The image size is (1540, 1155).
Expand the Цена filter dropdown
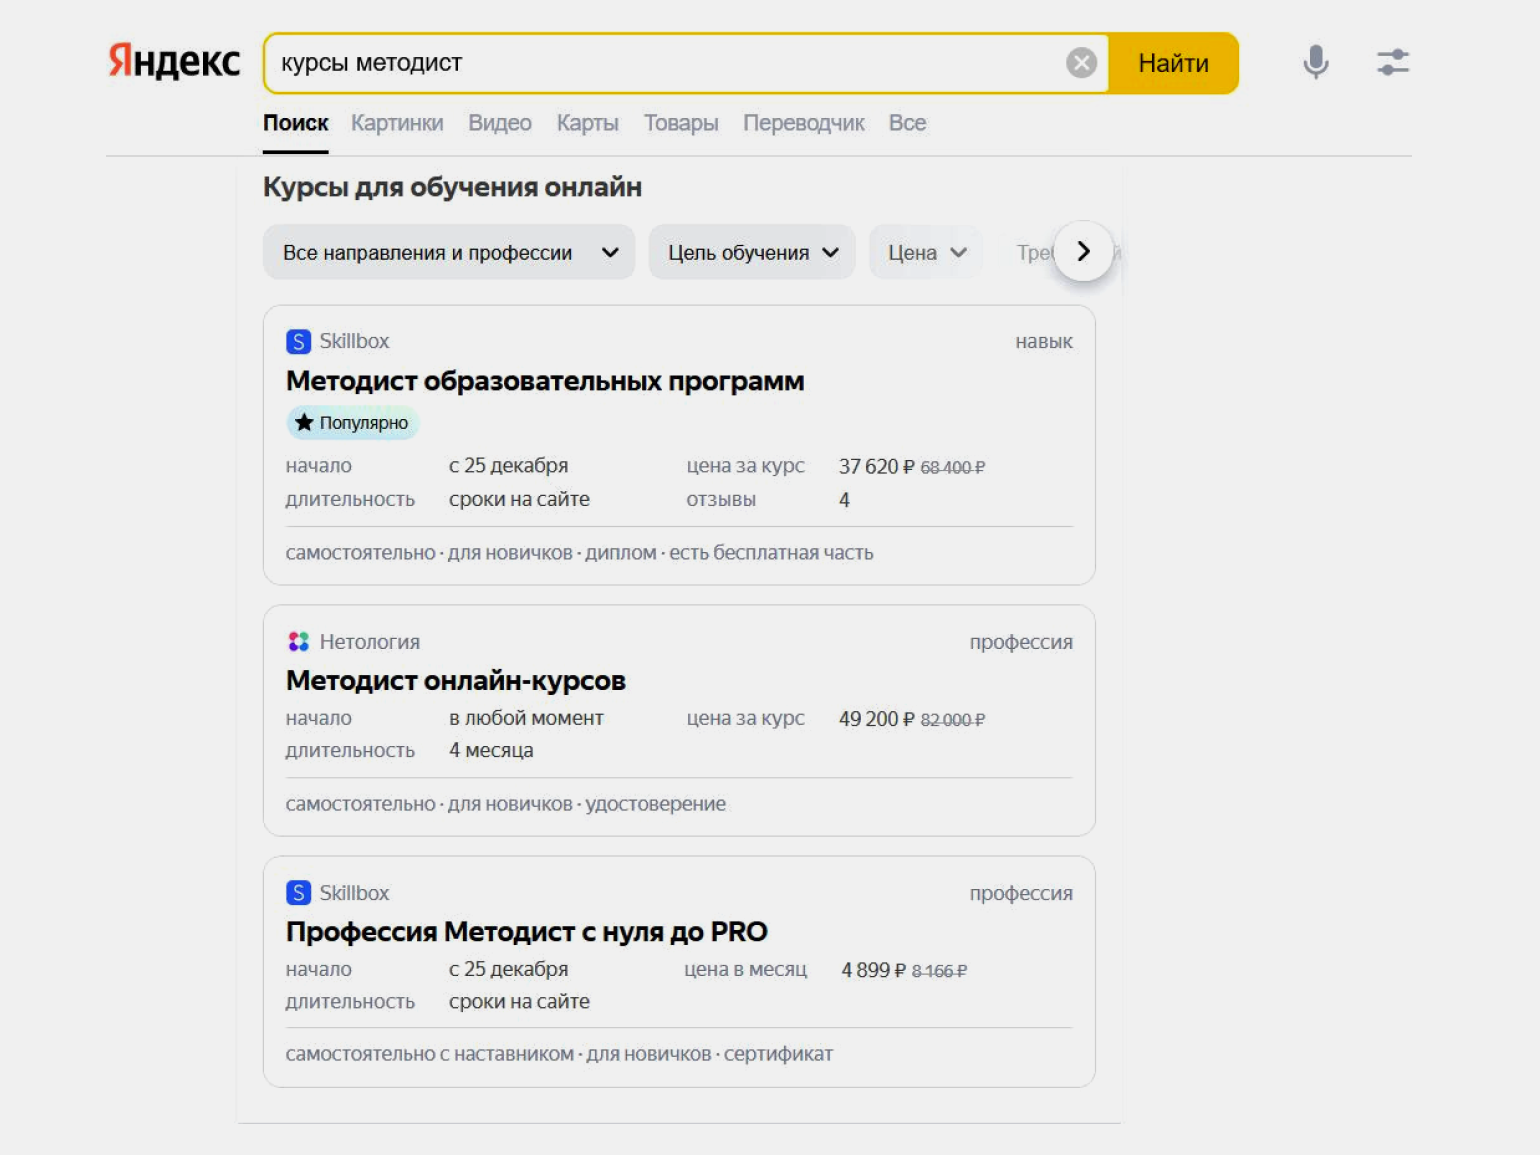(926, 252)
